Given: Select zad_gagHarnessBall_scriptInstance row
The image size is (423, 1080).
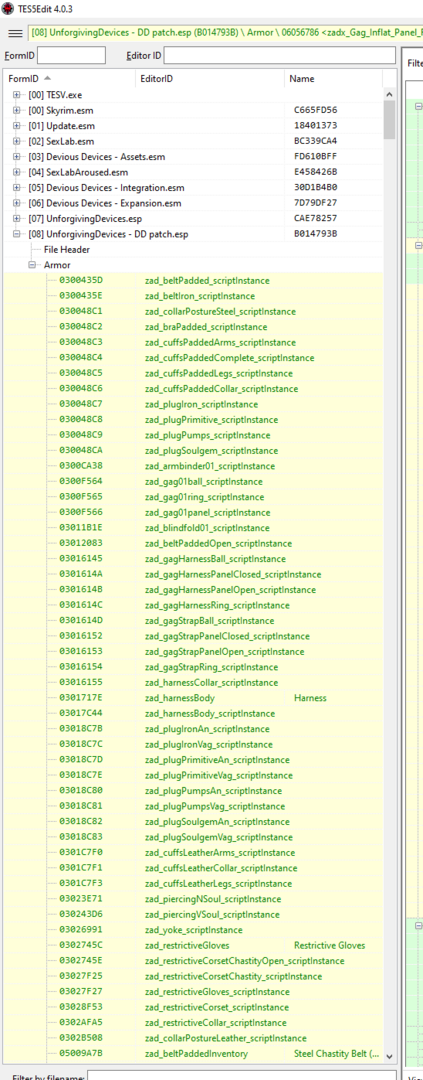Looking at the screenshot, I should 193,559.
